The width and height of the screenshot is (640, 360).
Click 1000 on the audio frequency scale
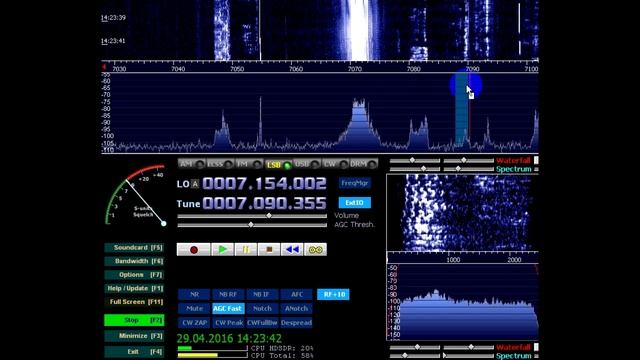(453, 260)
